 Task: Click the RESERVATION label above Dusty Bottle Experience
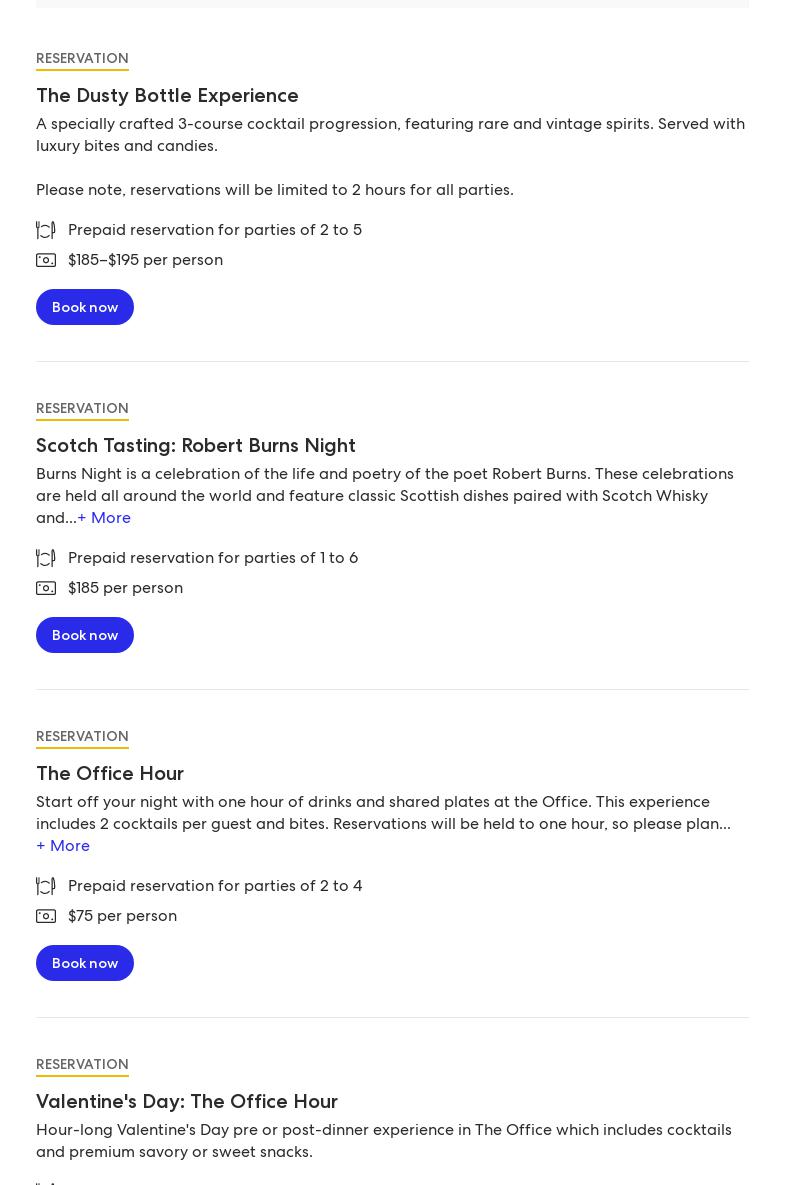(x=82, y=59)
